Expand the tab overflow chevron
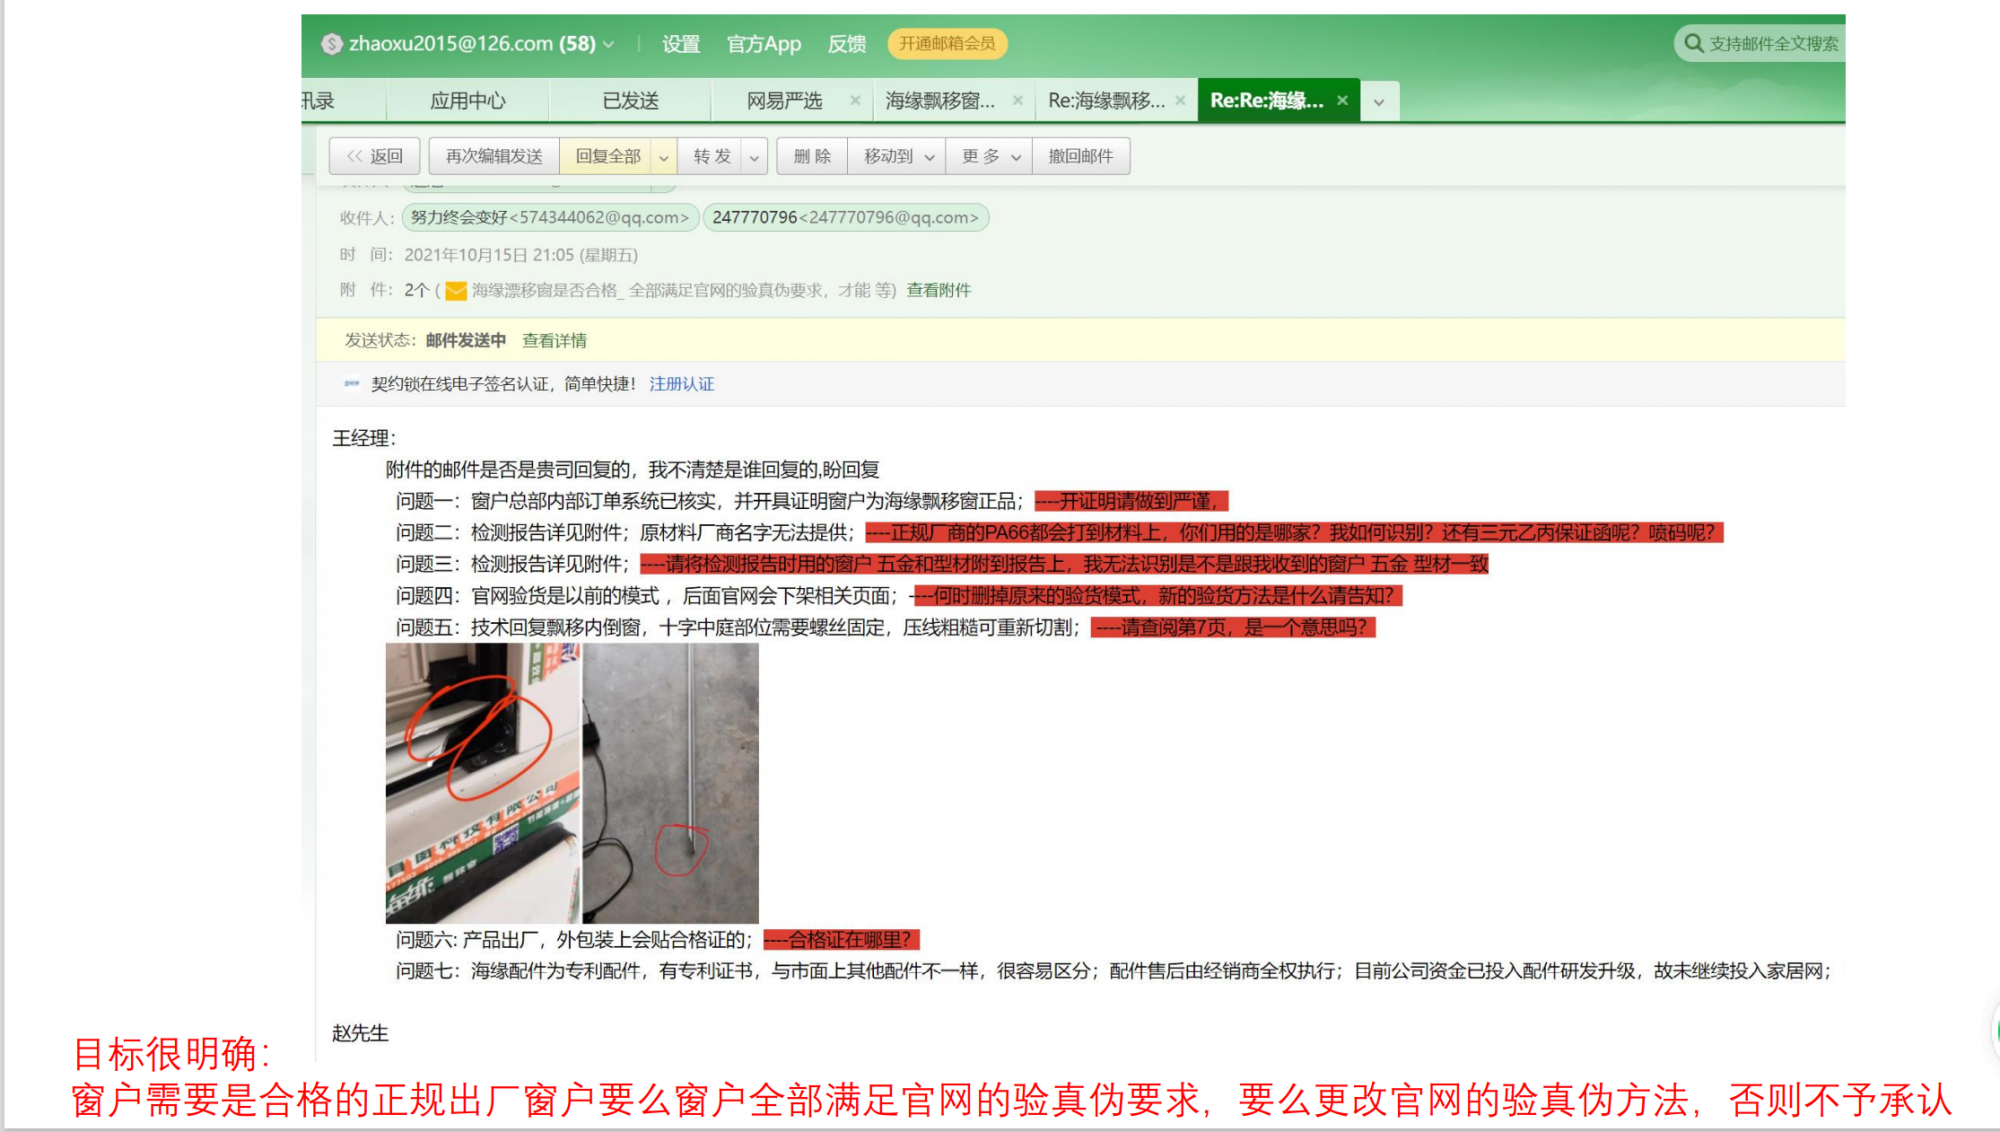Screen dimensions: 2000x1132 1379,101
